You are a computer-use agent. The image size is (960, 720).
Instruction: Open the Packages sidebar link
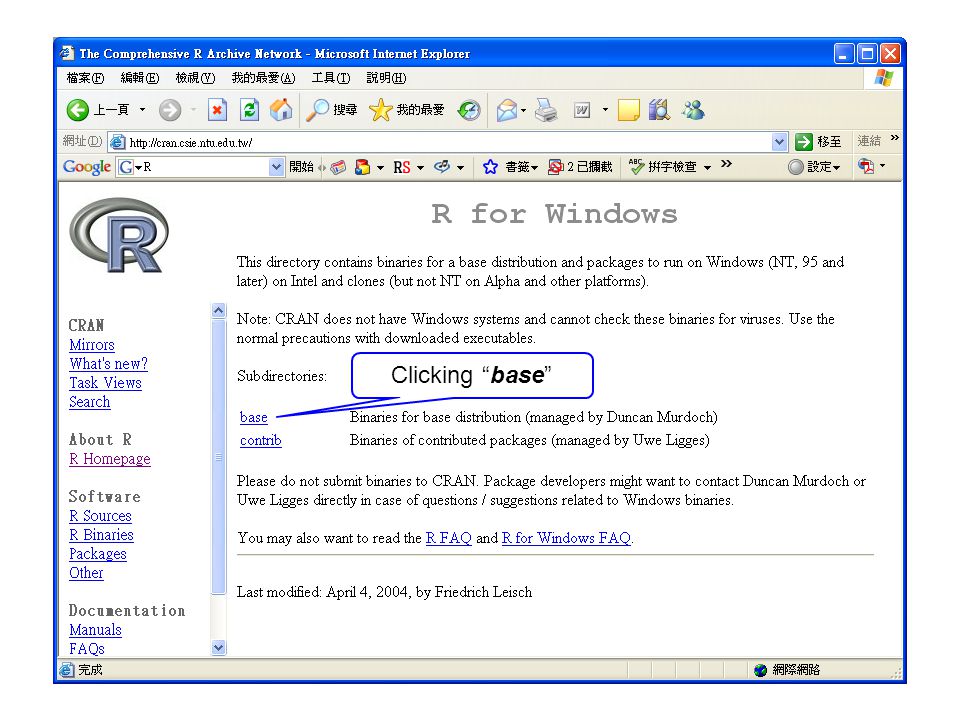pos(98,554)
